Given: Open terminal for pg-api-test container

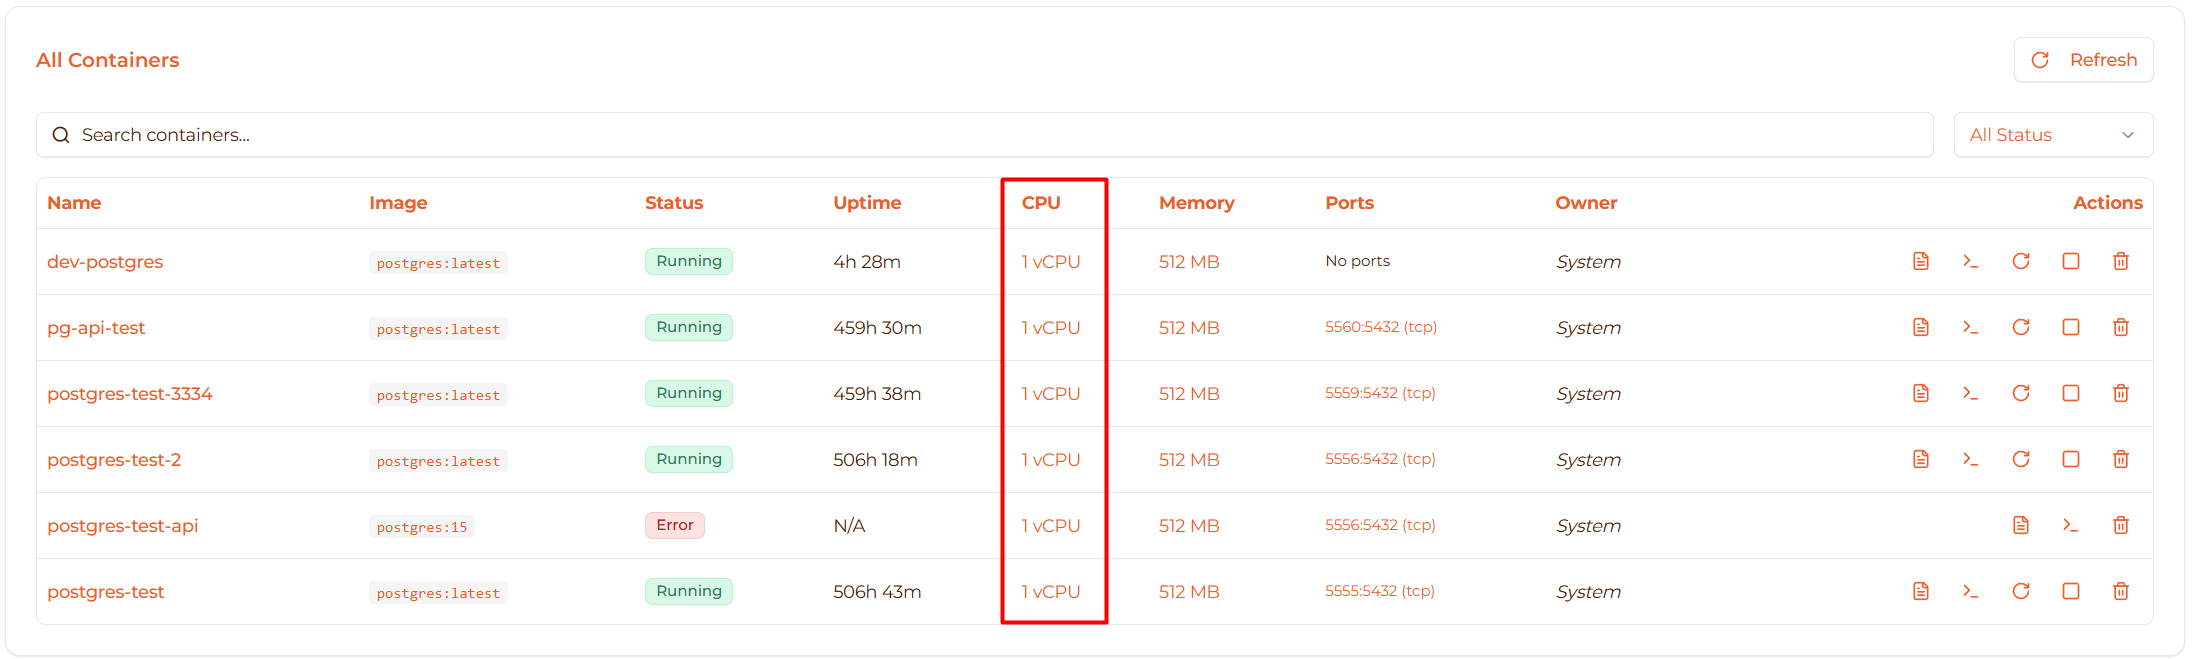Looking at the screenshot, I should click(1970, 327).
